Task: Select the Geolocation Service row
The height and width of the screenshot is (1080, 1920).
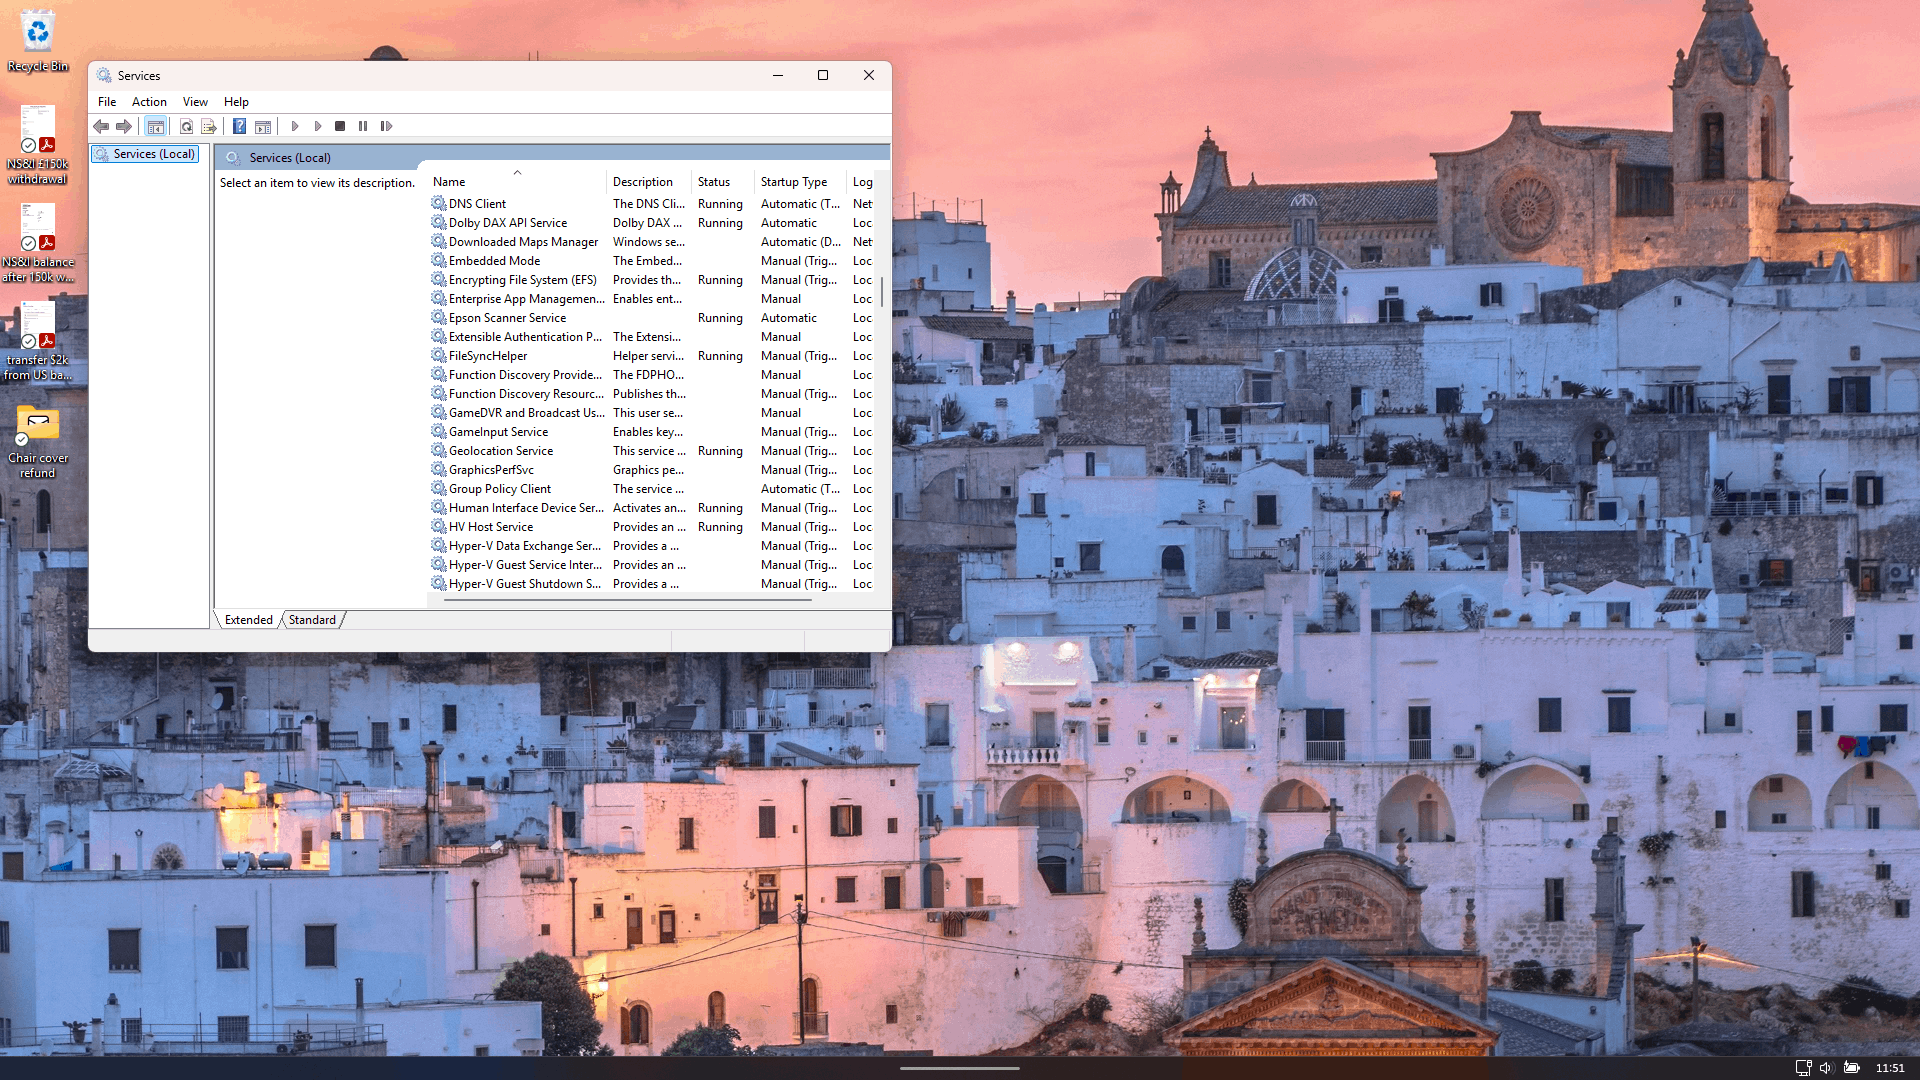Action: pos(650,451)
